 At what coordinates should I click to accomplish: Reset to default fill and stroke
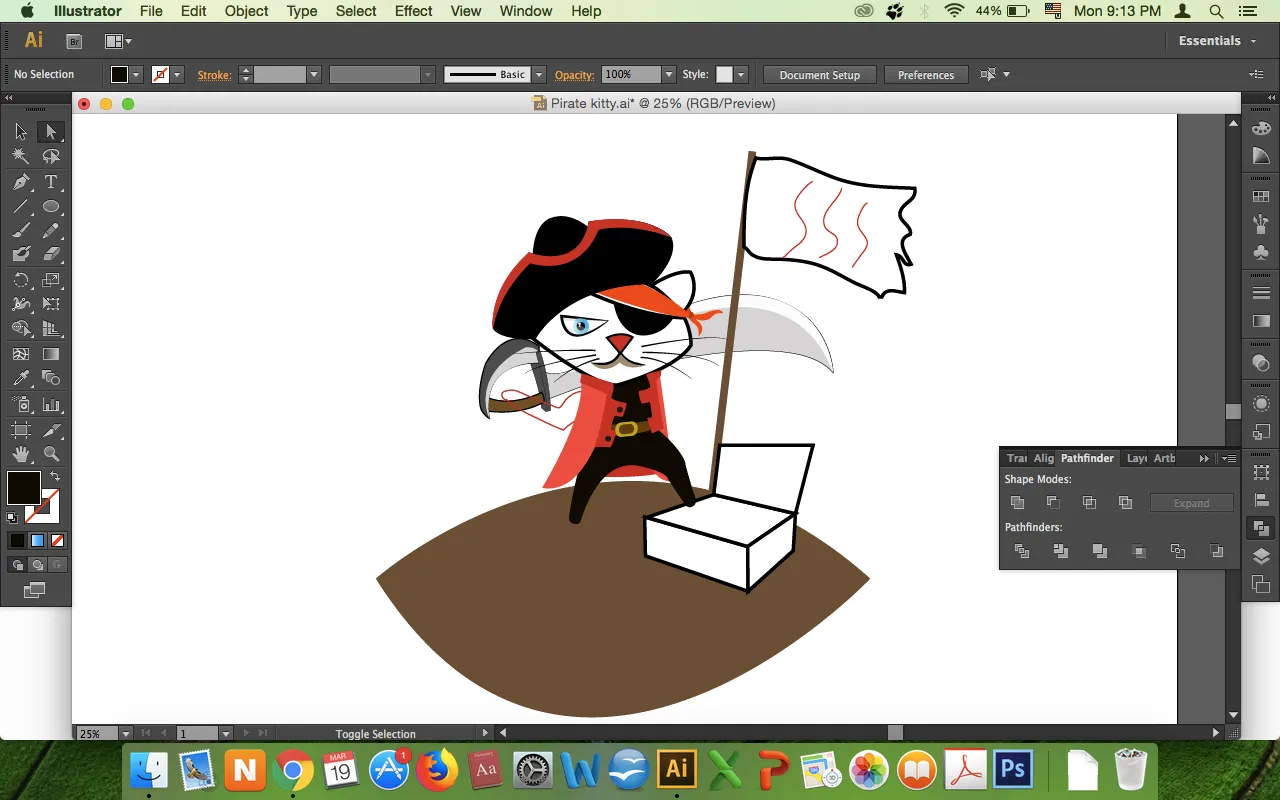point(12,518)
